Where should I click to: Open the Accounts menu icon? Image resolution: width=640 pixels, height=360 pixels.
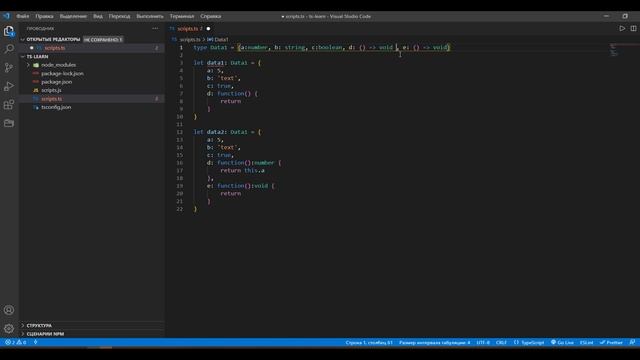[x=9, y=310]
